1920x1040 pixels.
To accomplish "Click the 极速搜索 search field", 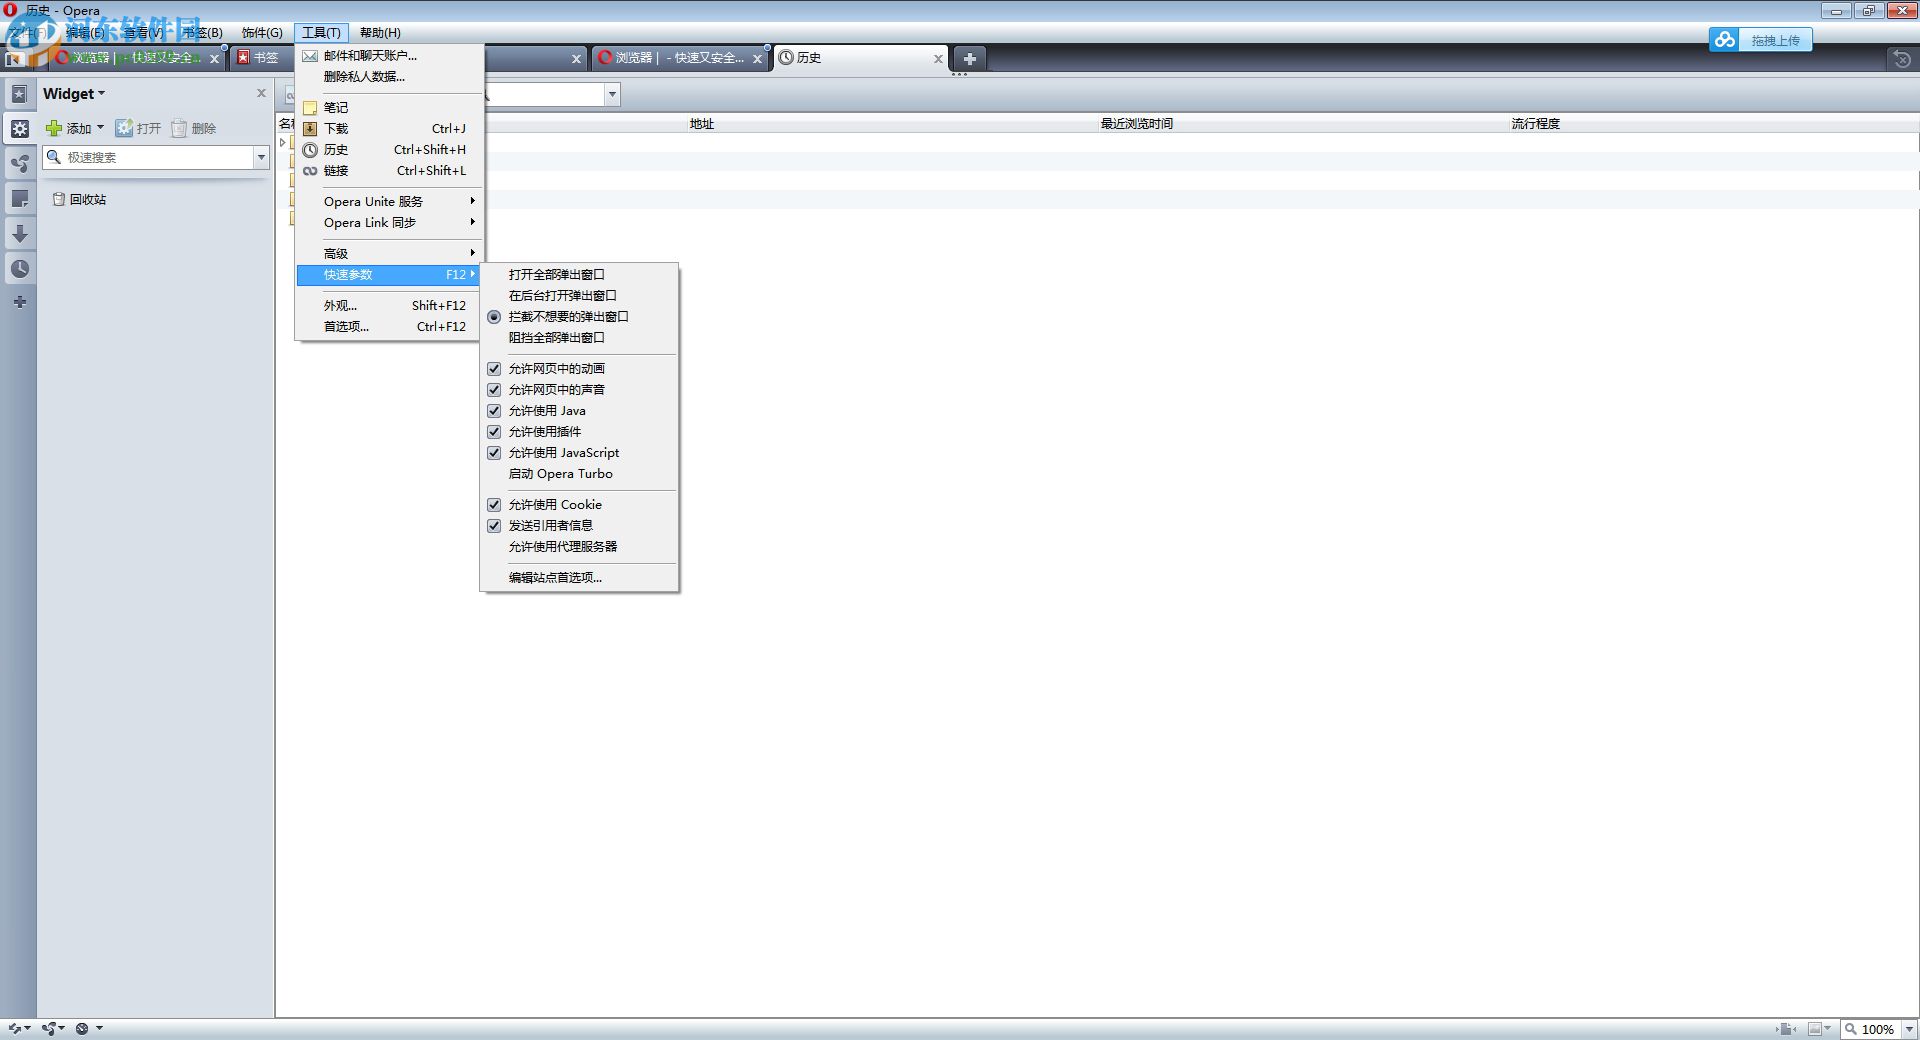I will pos(150,157).
